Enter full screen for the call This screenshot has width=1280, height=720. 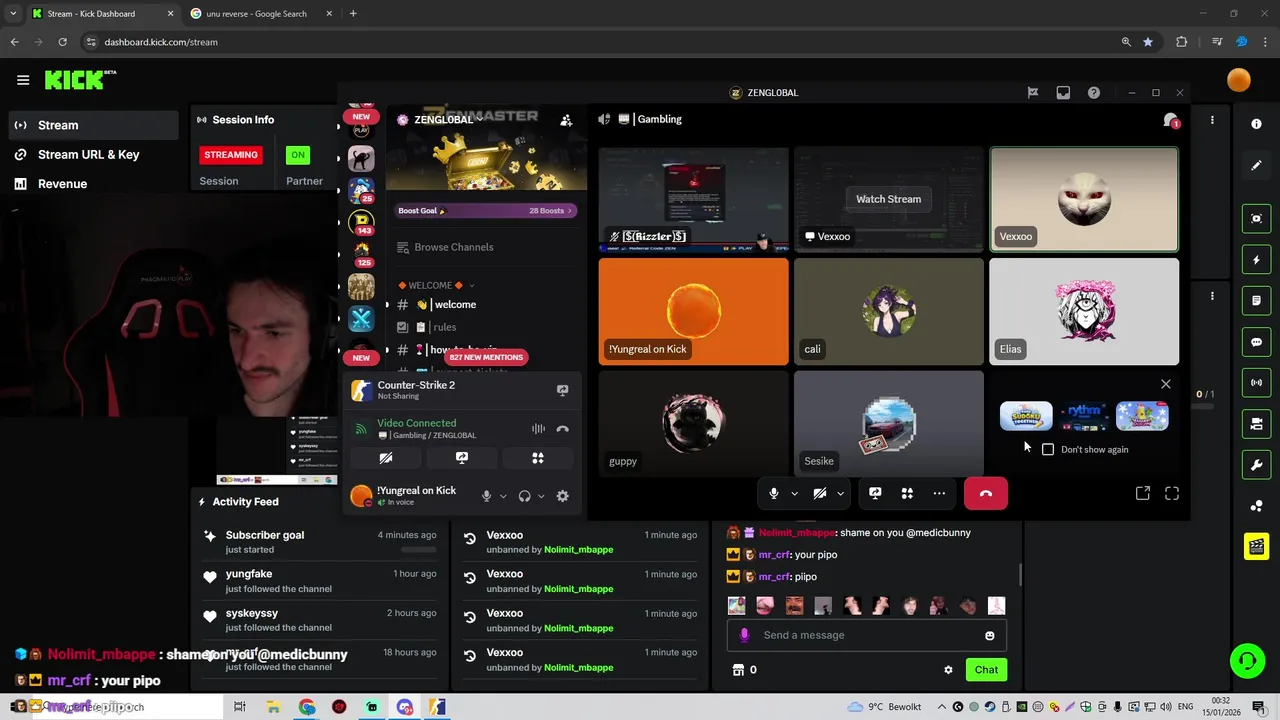click(1172, 493)
